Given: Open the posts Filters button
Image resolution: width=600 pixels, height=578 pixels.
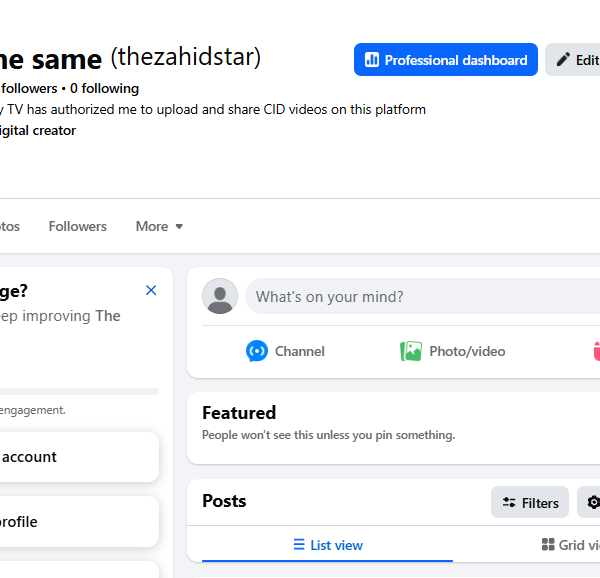Looking at the screenshot, I should [x=530, y=502].
